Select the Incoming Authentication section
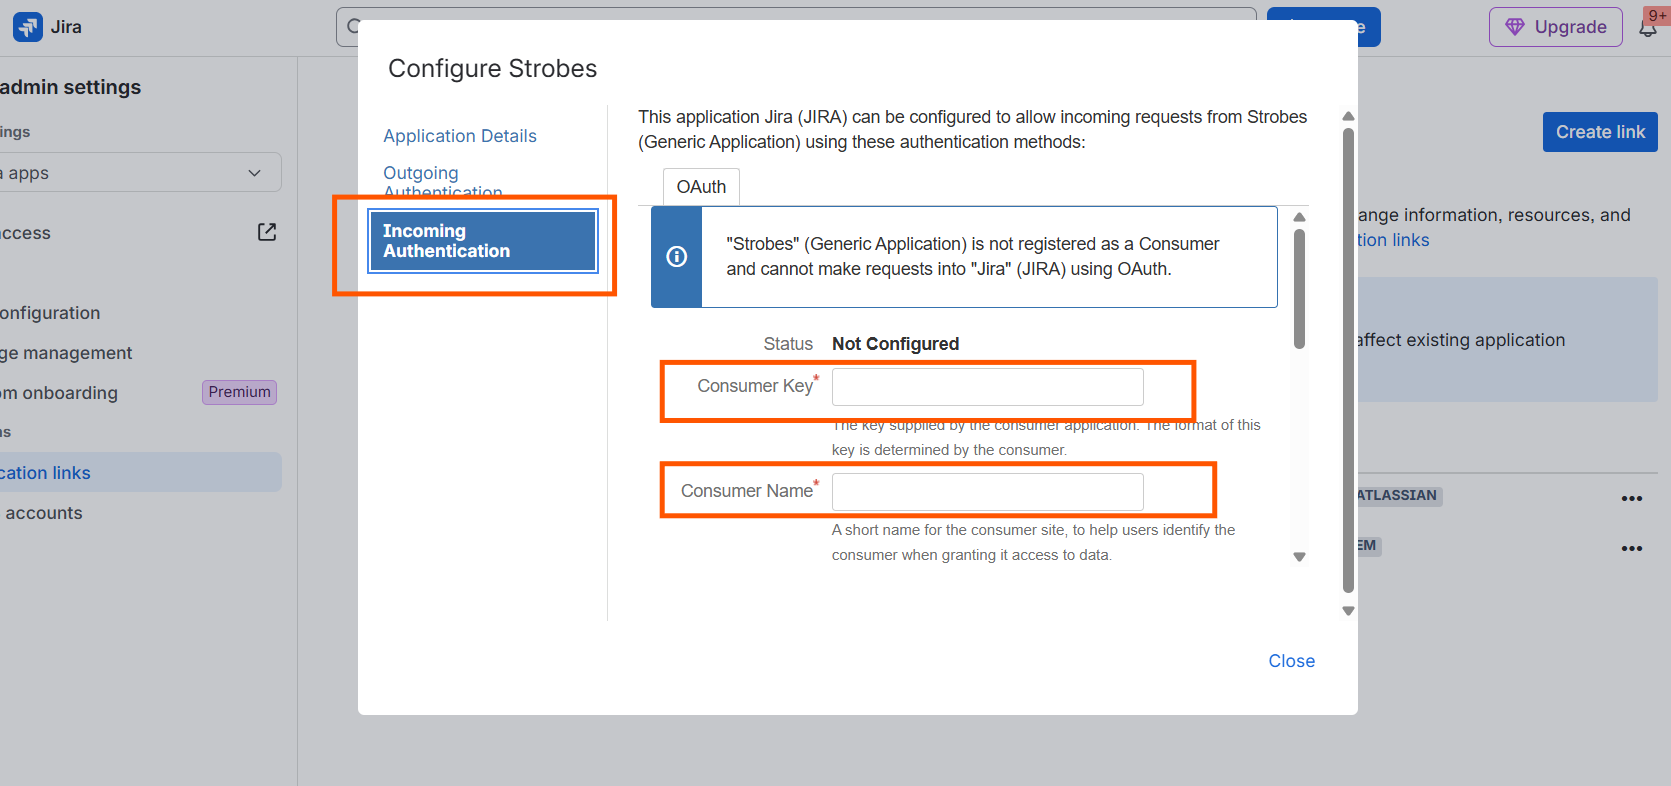This screenshot has width=1671, height=786. (x=483, y=241)
